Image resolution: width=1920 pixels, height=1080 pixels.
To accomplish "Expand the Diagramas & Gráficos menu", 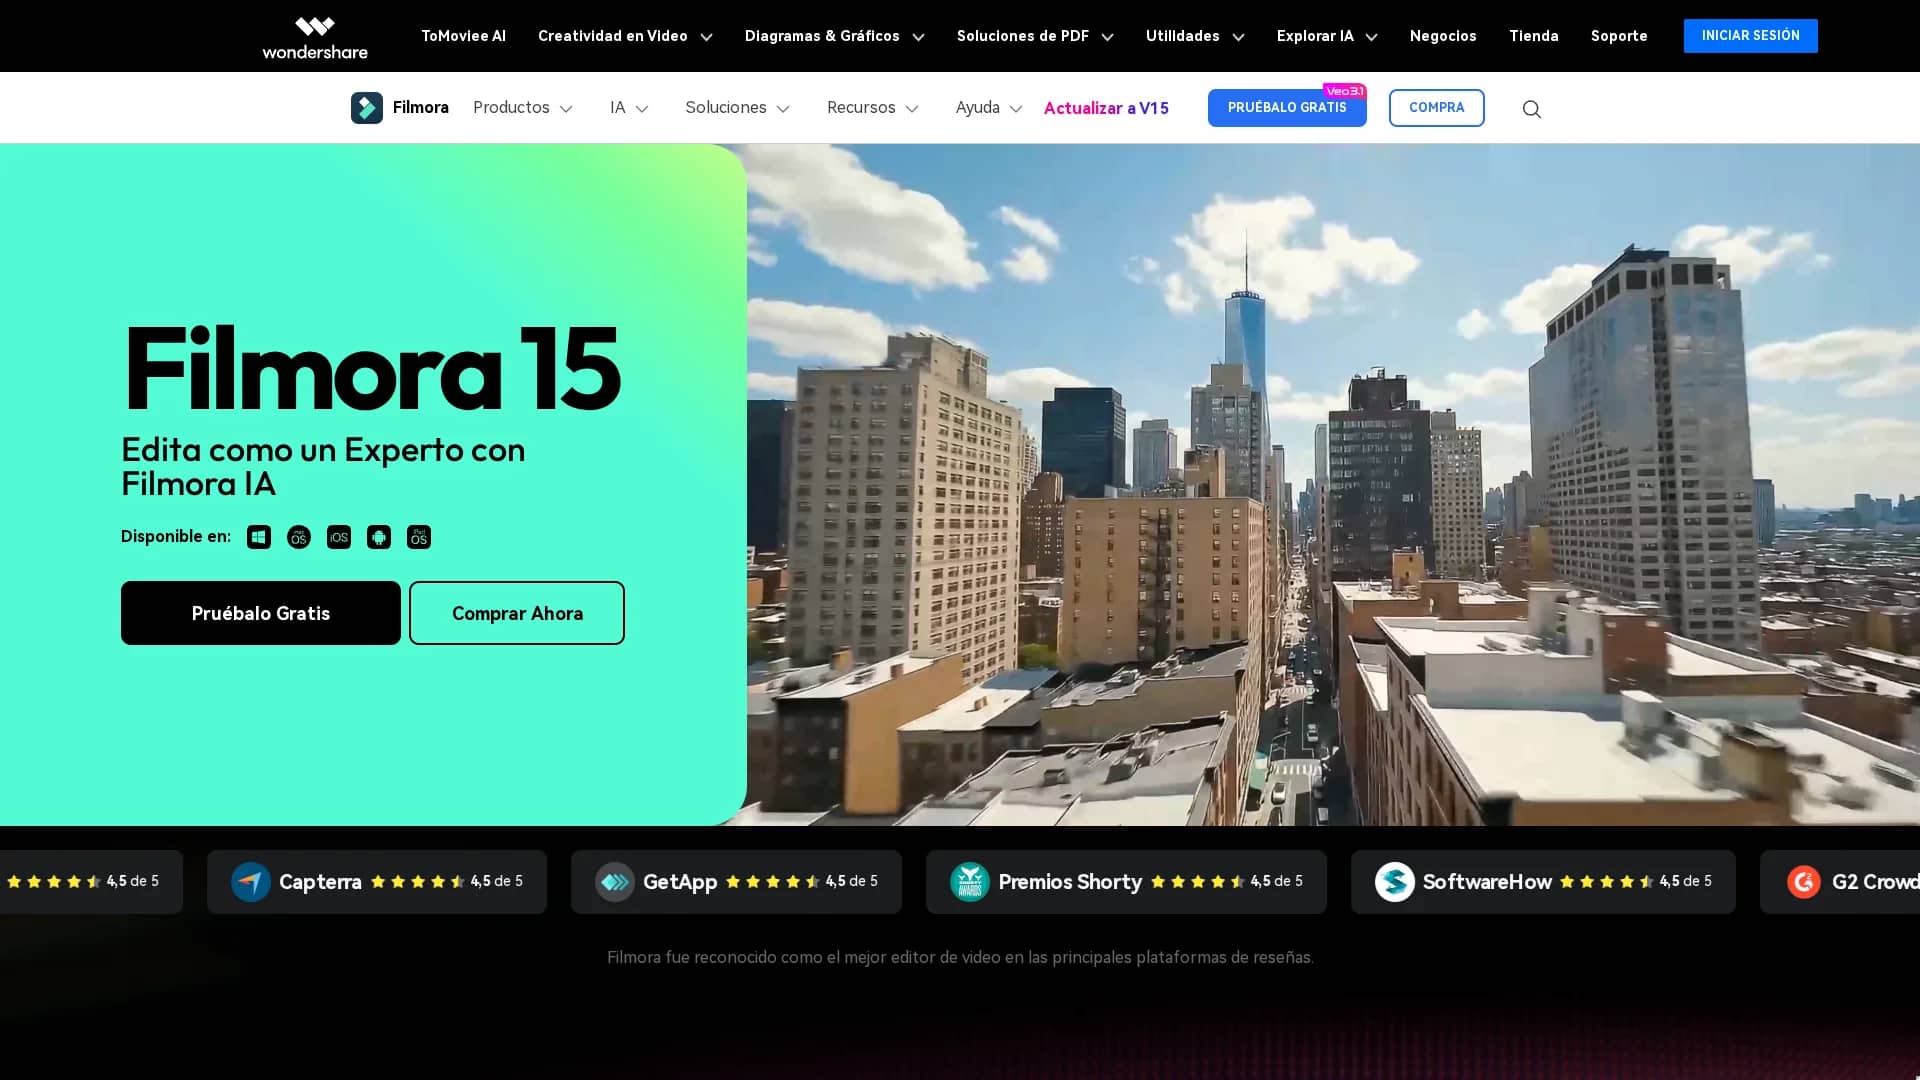I will tap(834, 36).
